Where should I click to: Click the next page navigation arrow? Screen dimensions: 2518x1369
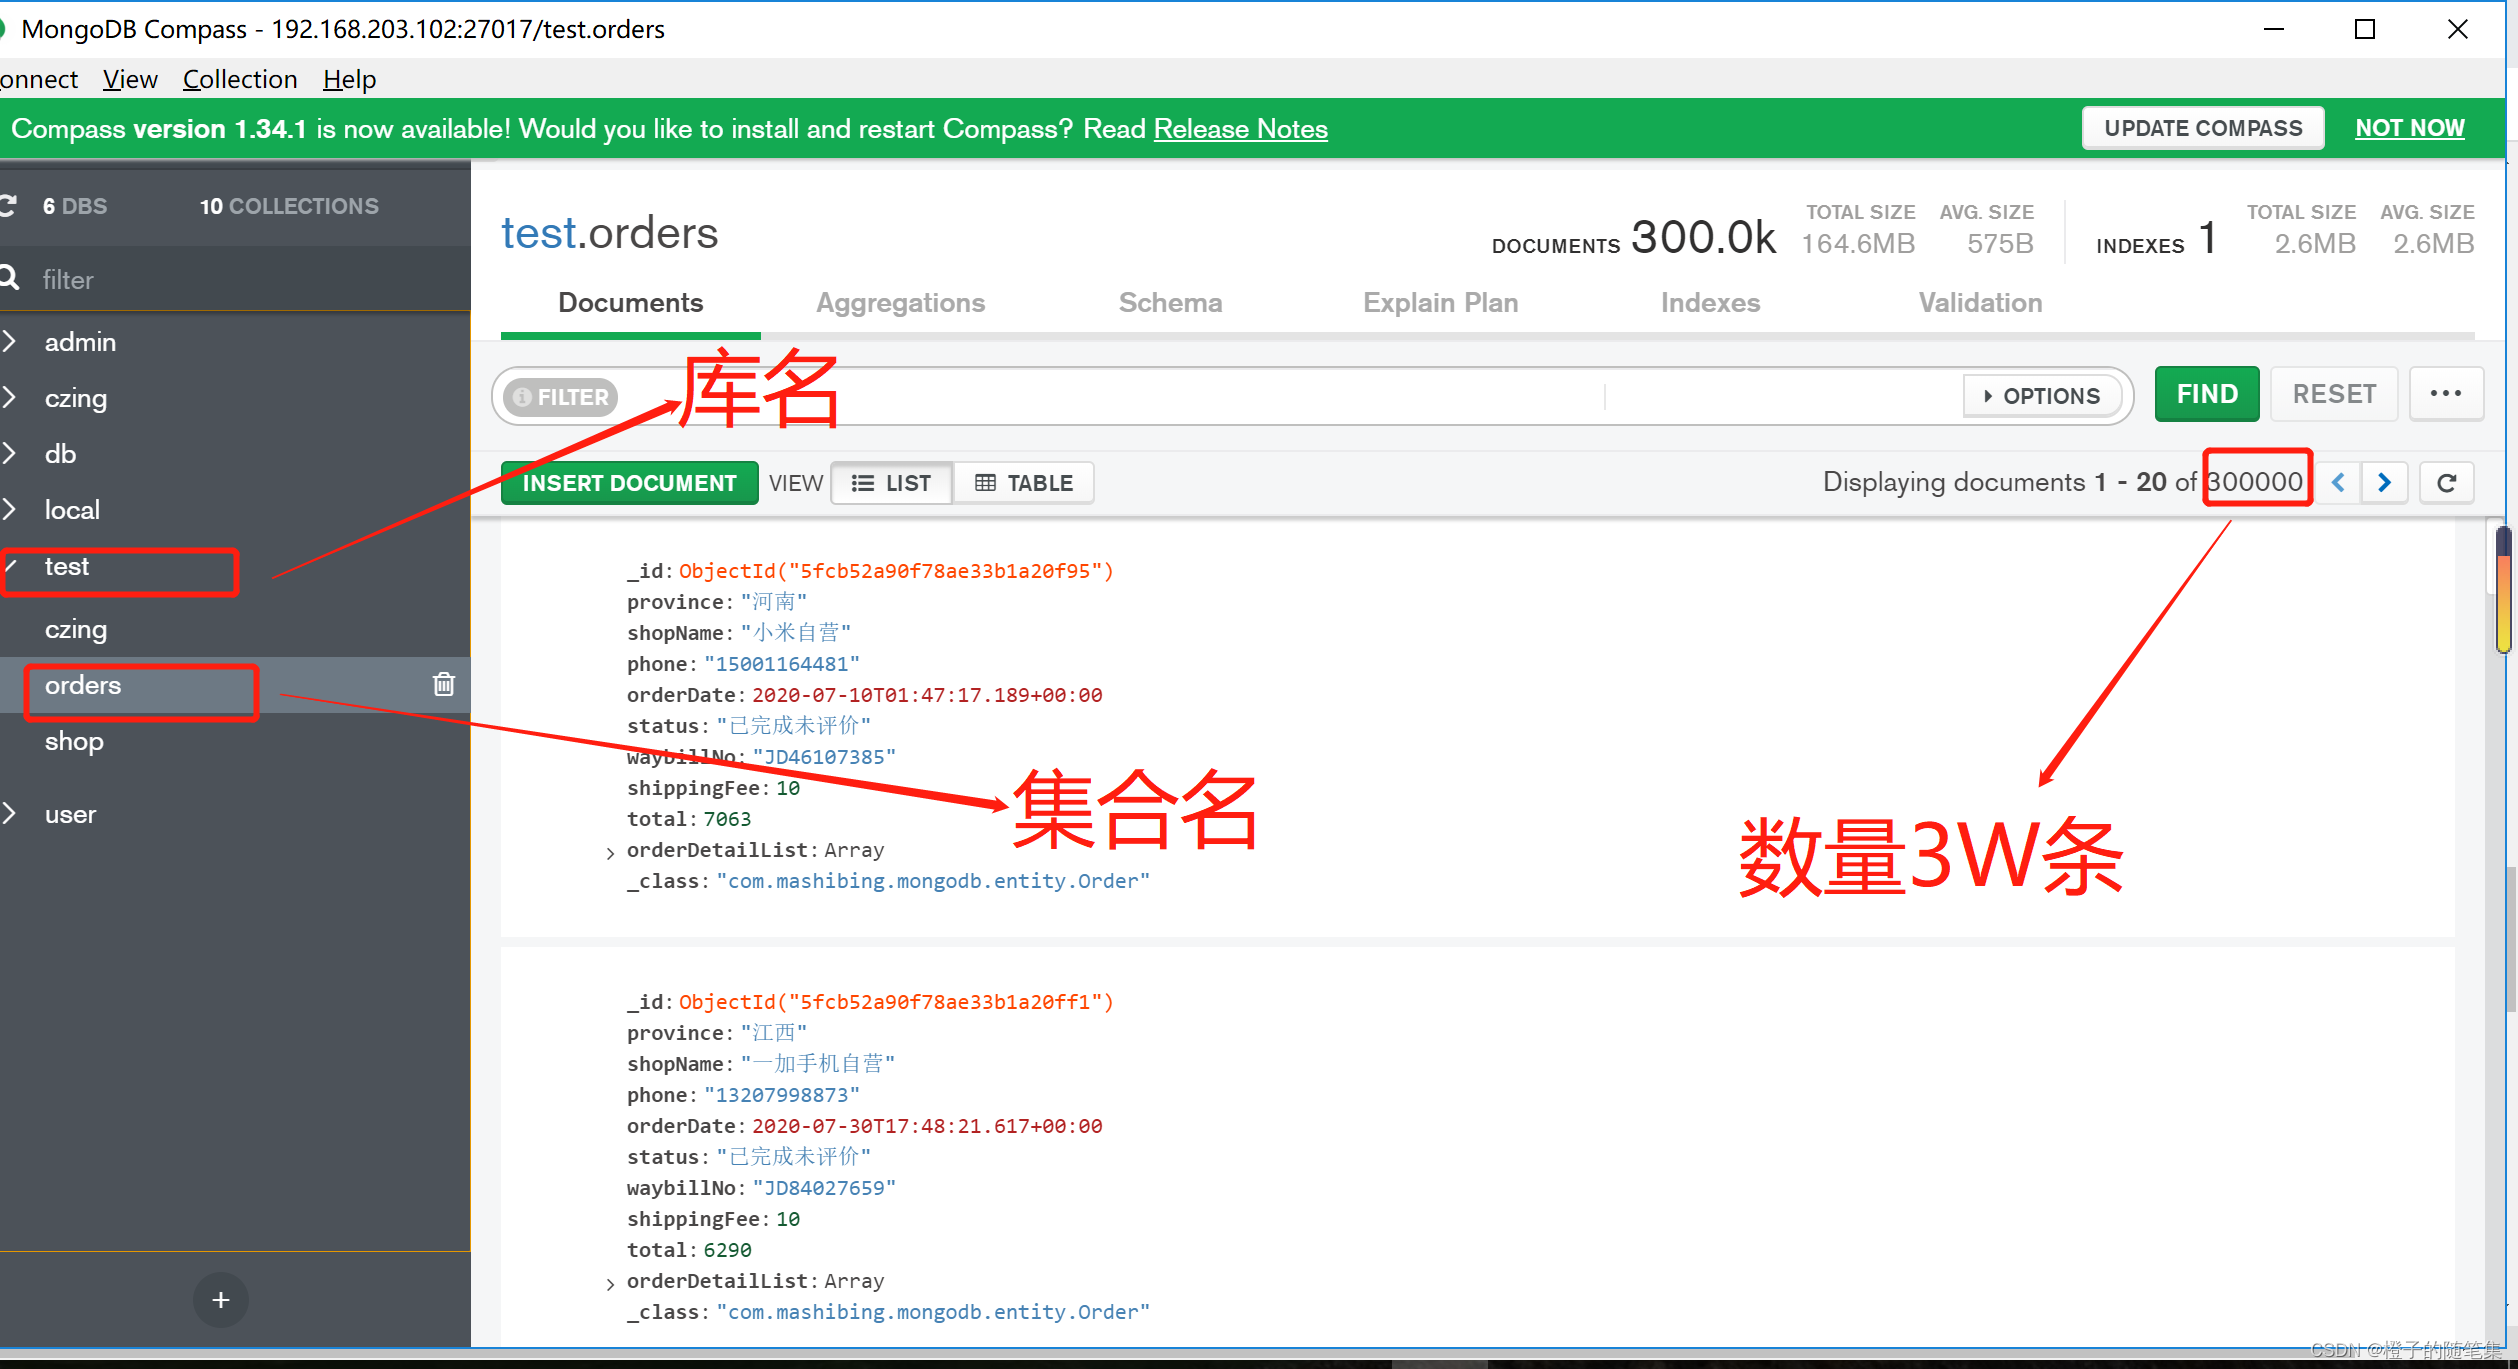point(2385,482)
